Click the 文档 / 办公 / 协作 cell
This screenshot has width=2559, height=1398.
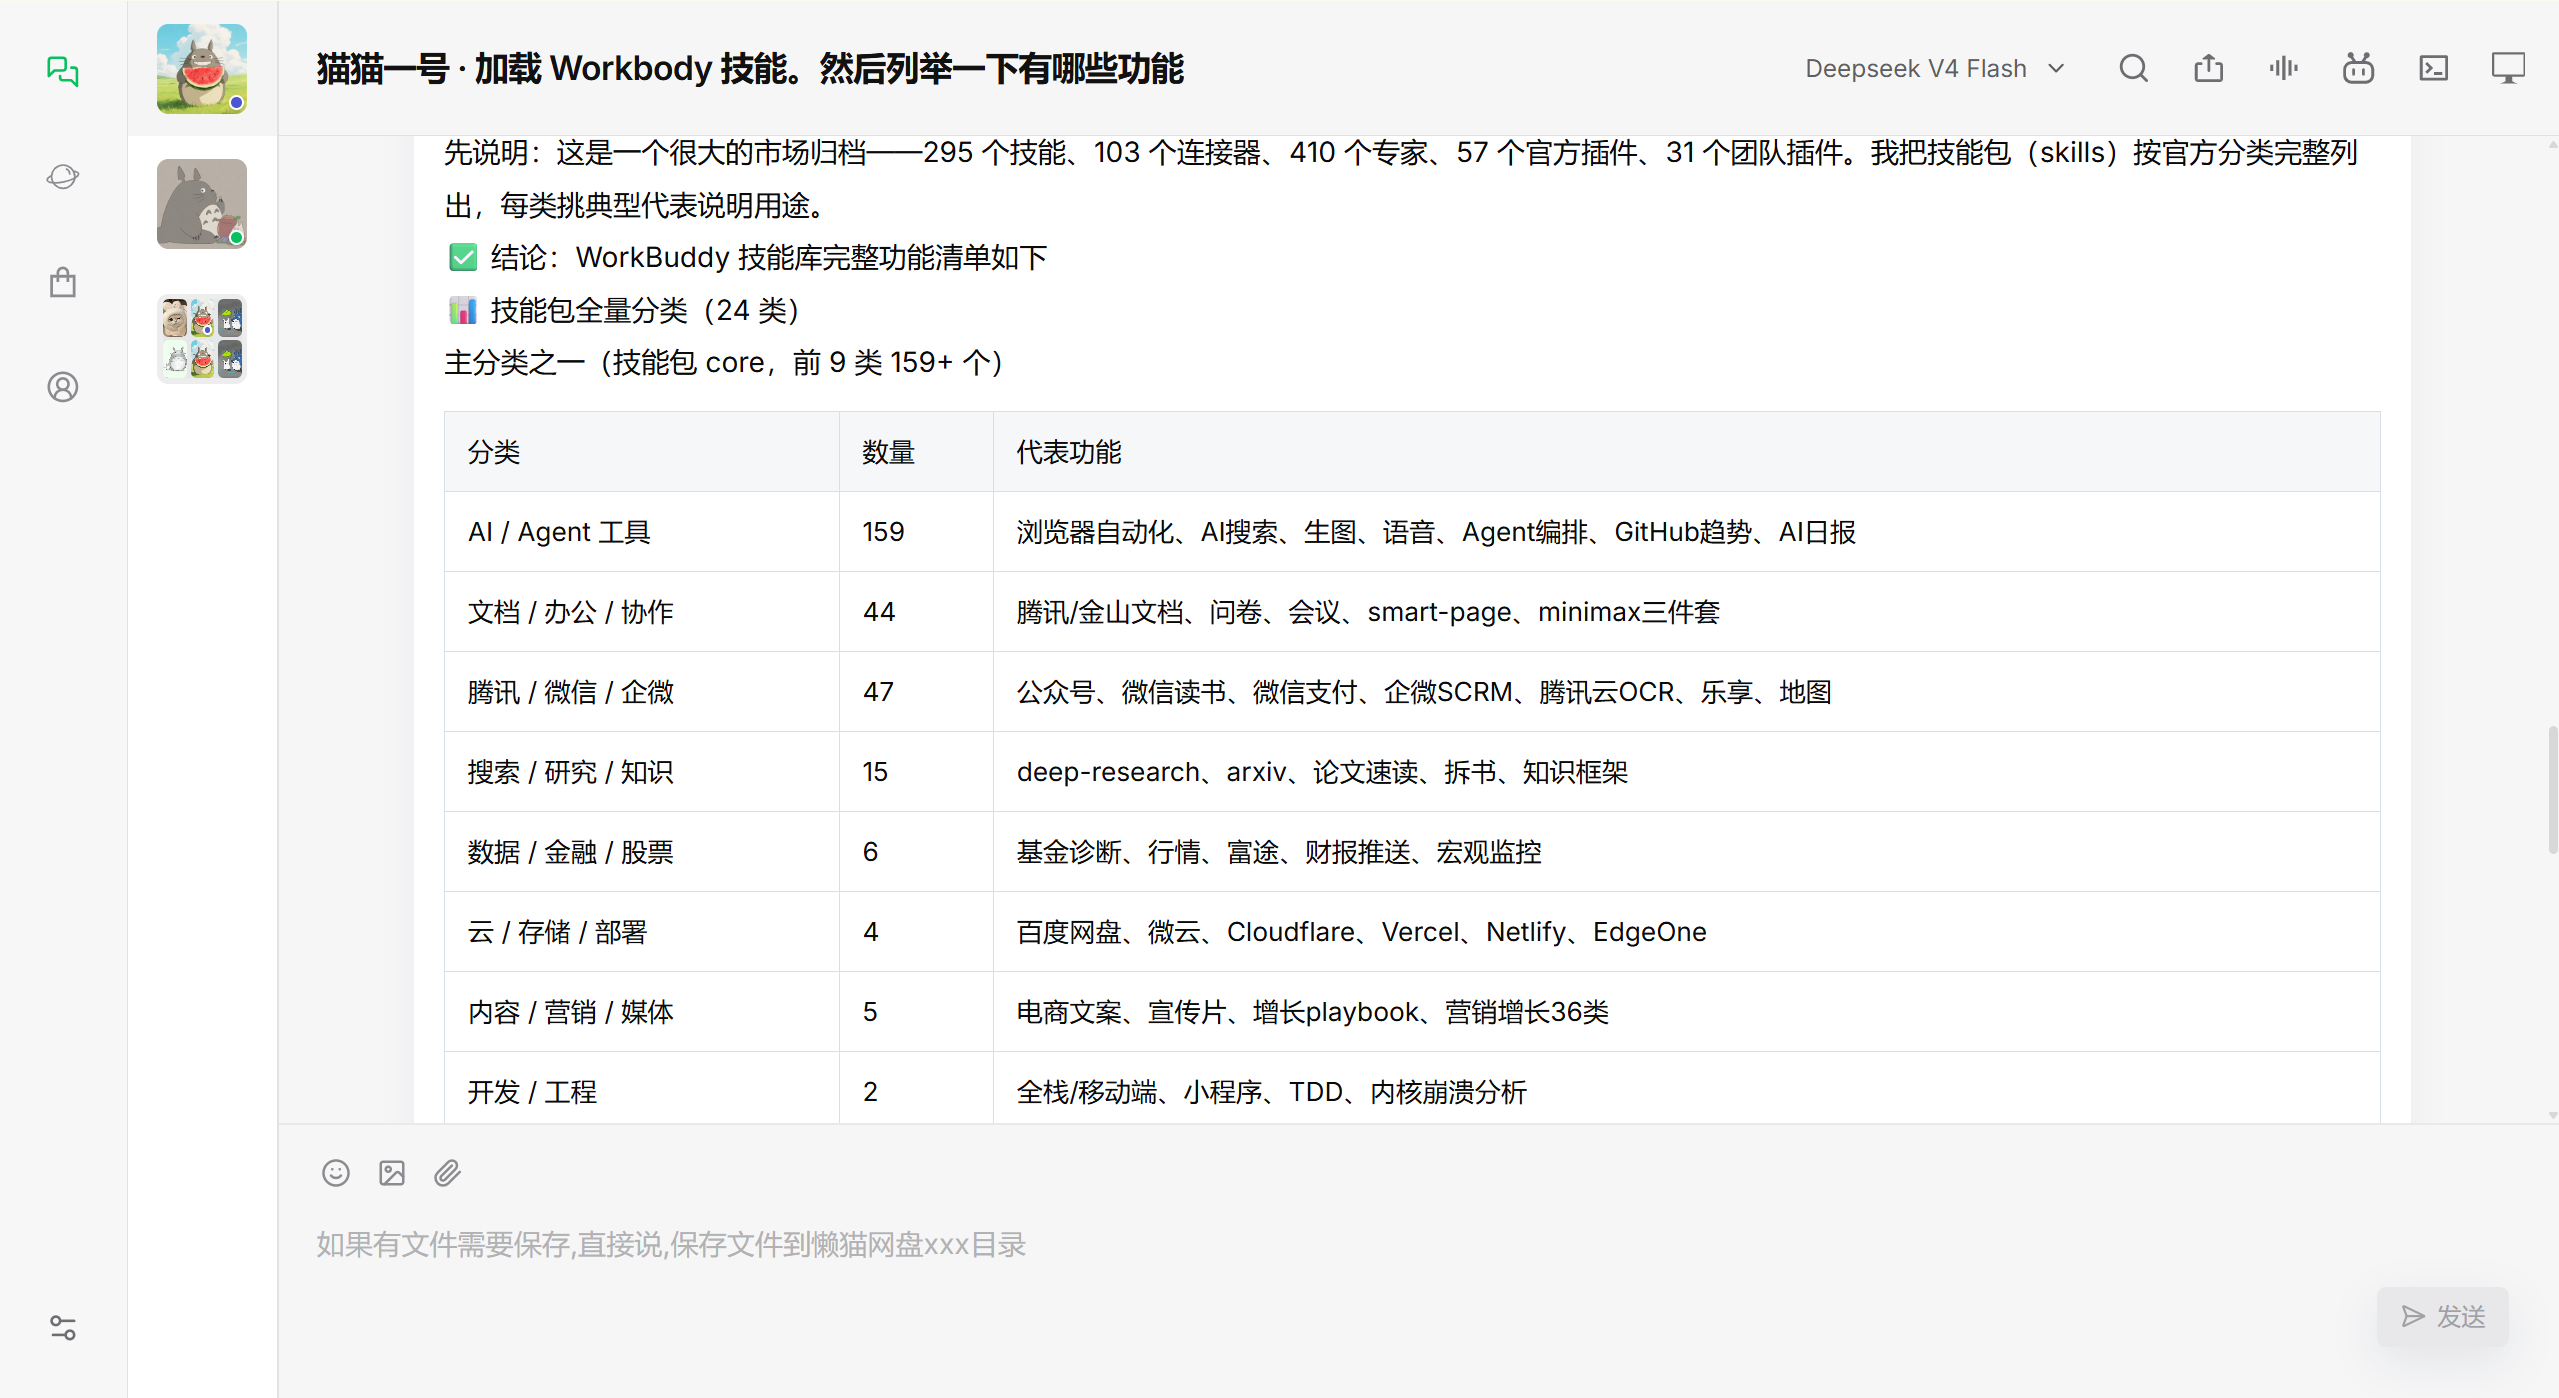point(642,612)
